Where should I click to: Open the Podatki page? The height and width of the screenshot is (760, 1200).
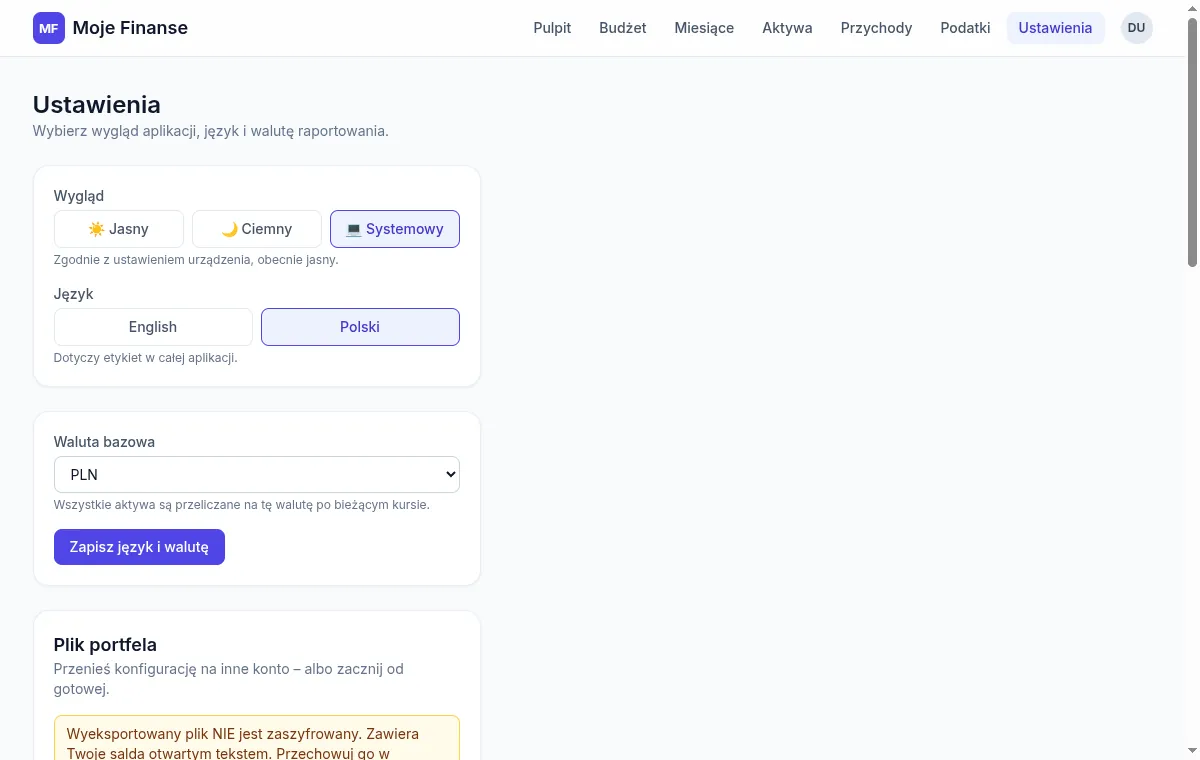pyautogui.click(x=965, y=28)
